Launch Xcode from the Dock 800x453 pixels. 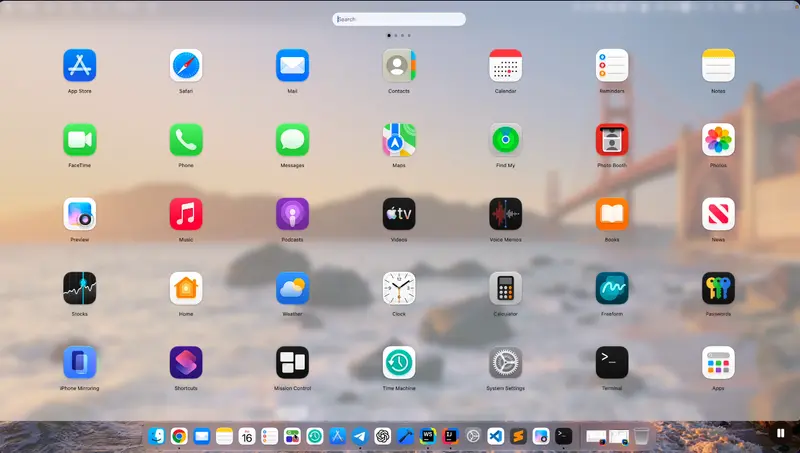(x=405, y=436)
